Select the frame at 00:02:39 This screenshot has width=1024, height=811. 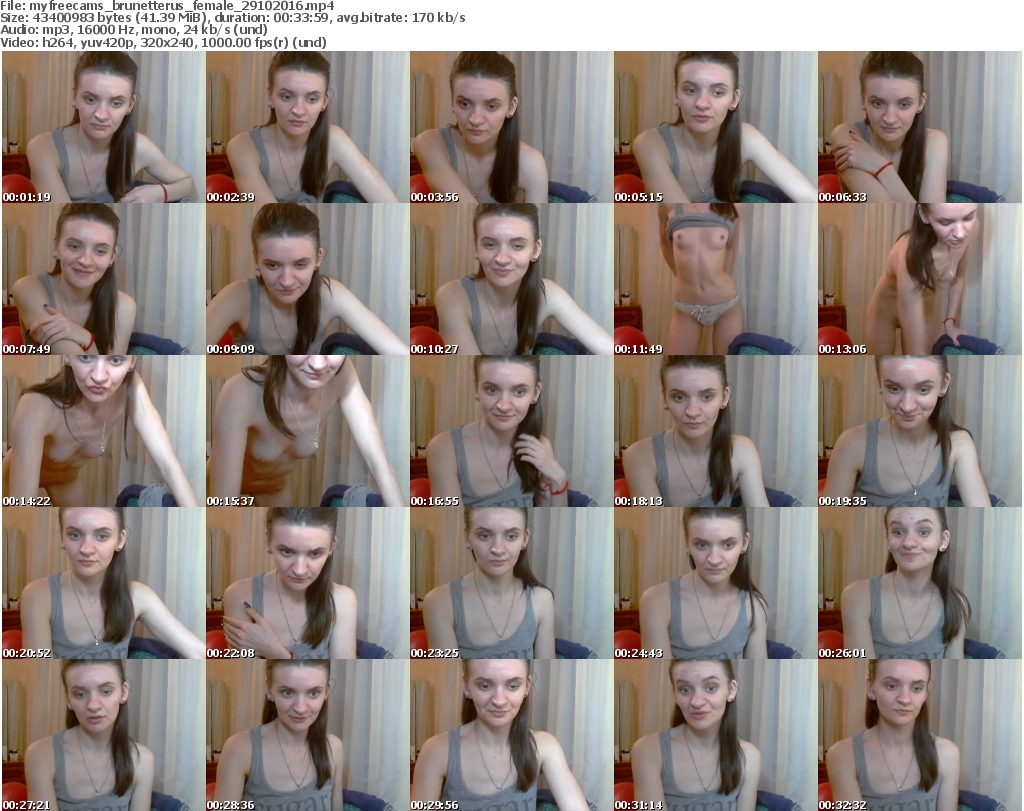[x=306, y=127]
